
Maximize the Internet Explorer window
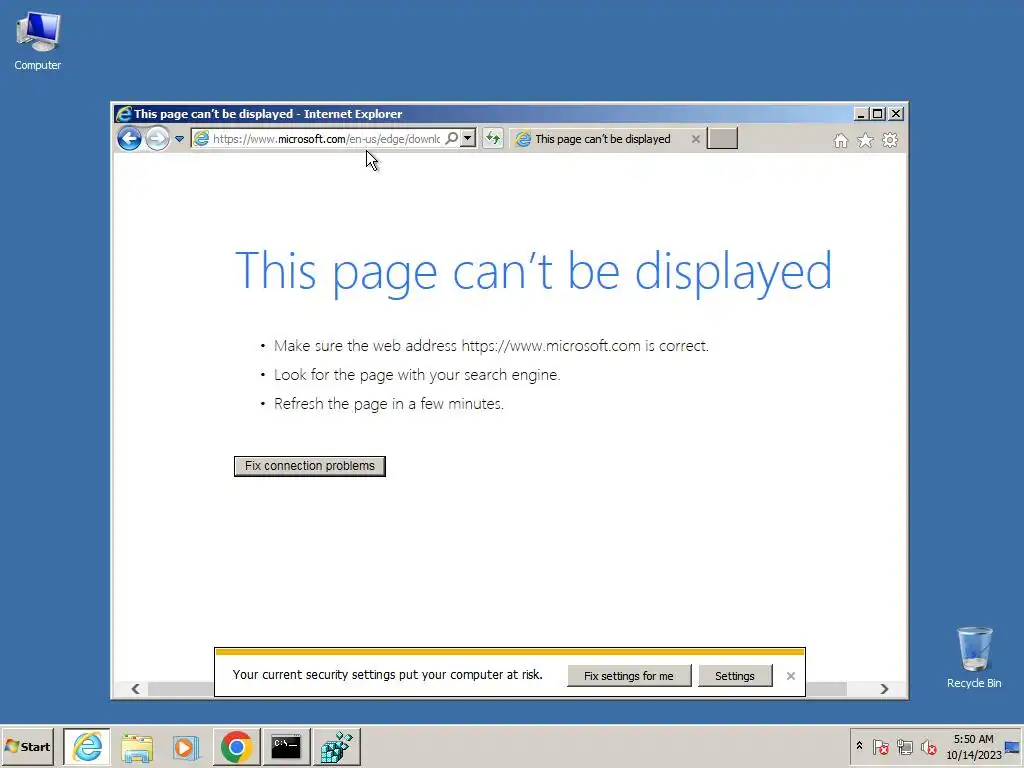[x=878, y=114]
